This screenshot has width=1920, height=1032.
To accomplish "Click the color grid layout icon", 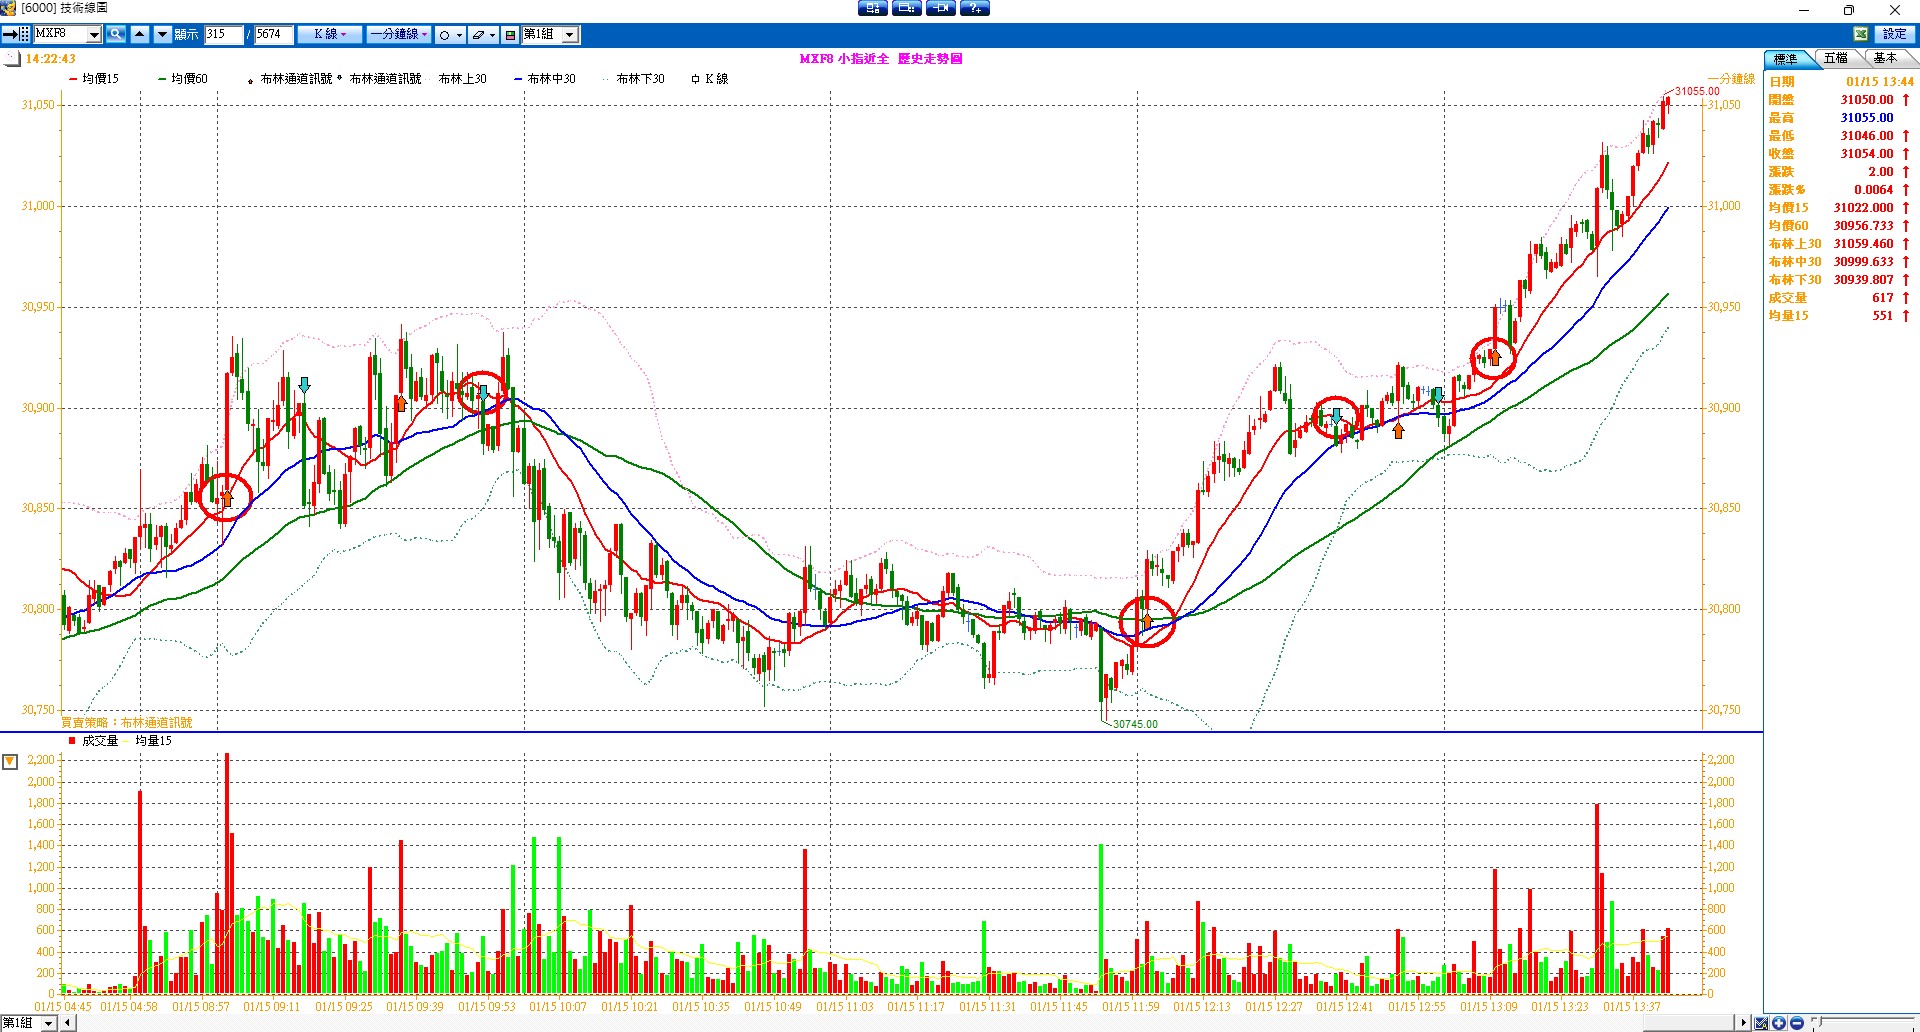I will (510, 34).
